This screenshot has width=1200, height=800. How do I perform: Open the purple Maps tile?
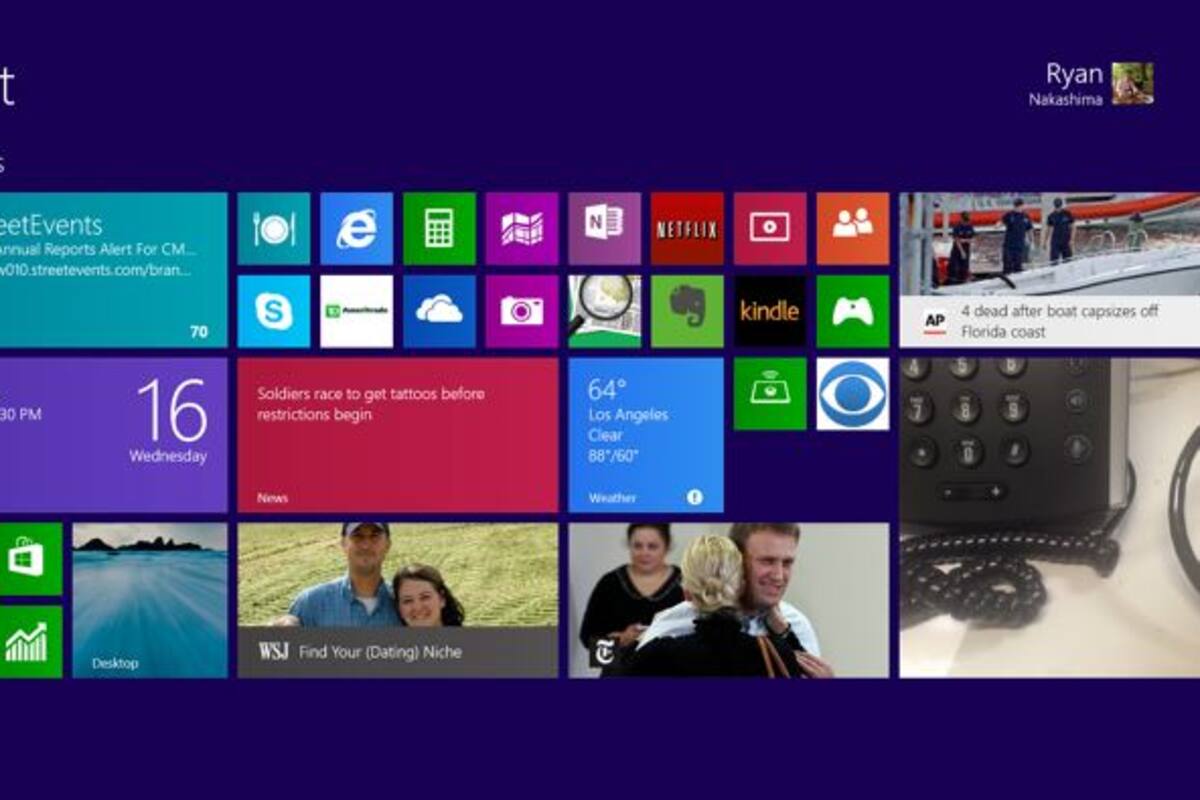[522, 229]
